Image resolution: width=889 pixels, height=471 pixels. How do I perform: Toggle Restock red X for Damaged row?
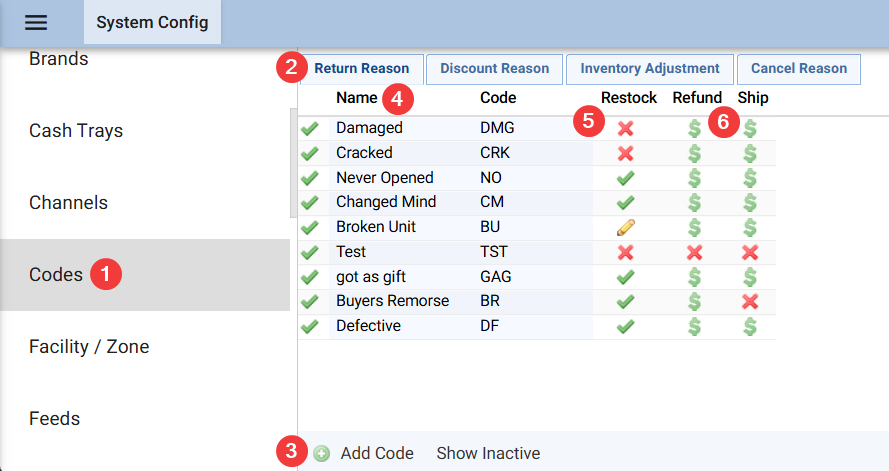pos(626,128)
